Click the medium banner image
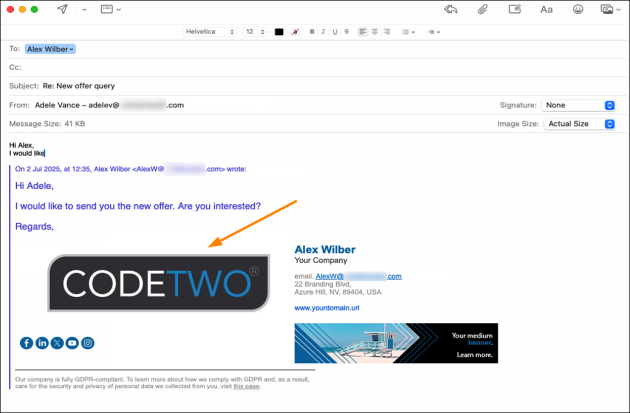630x413 pixels. [396, 343]
